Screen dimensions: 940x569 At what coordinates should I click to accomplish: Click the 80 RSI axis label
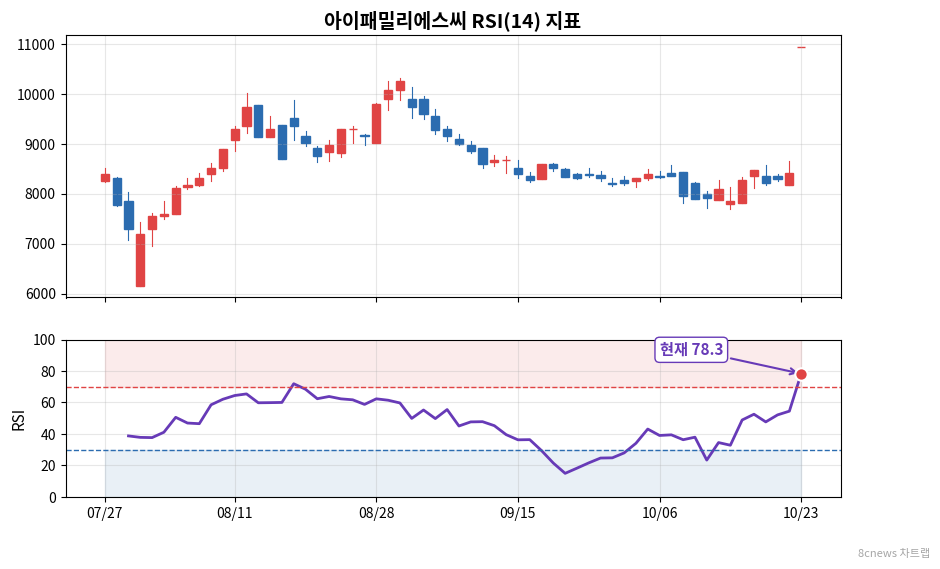48,372
